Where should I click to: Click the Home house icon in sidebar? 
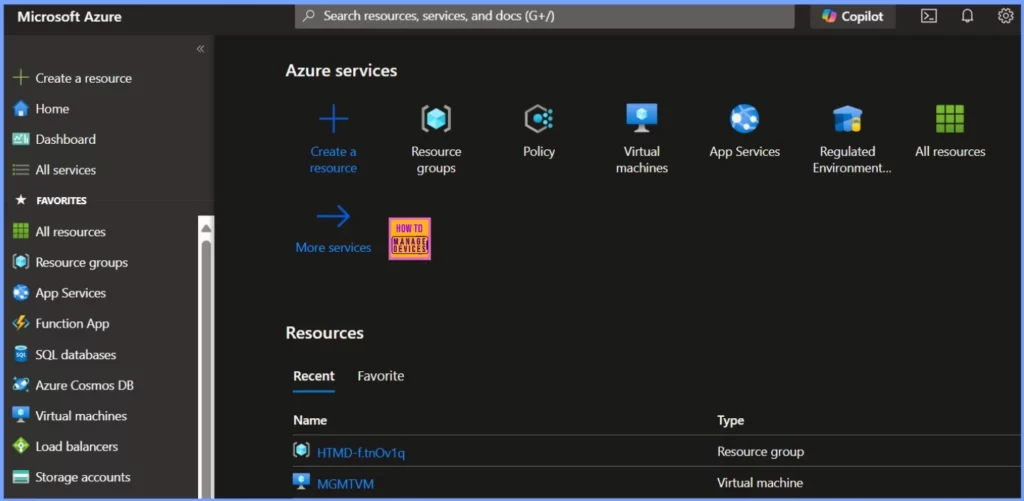tap(21, 108)
